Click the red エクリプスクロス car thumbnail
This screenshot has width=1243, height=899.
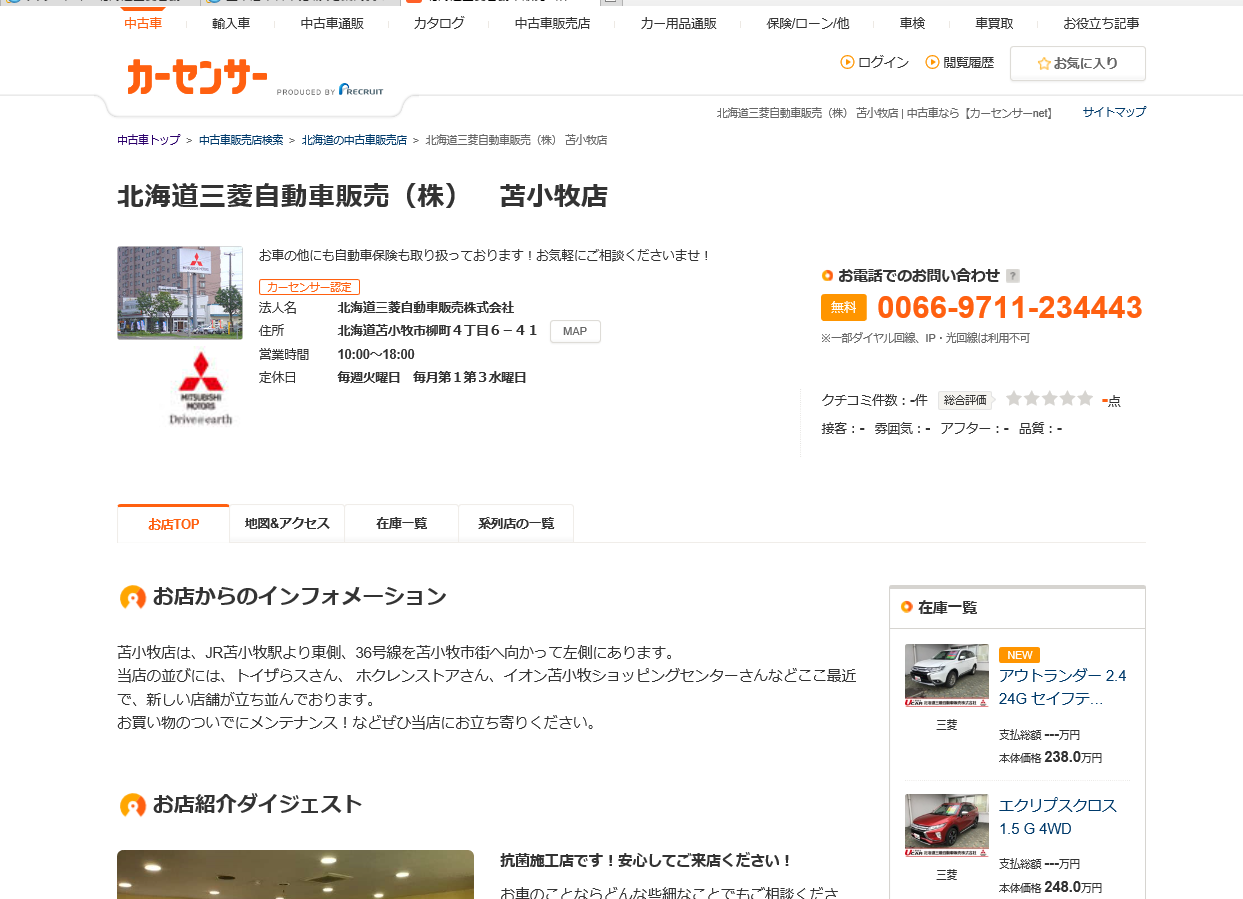pyautogui.click(x=946, y=825)
